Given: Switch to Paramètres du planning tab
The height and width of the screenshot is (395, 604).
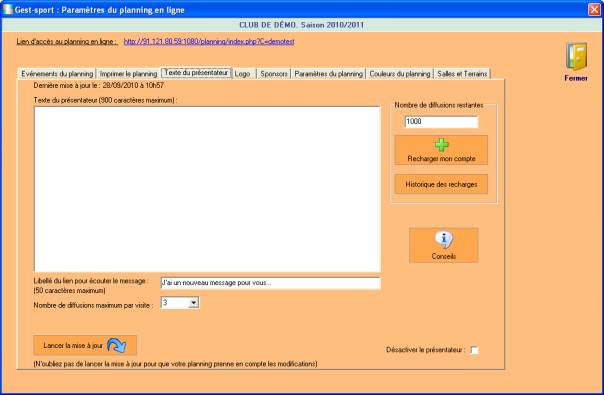Looking at the screenshot, I should click(329, 74).
